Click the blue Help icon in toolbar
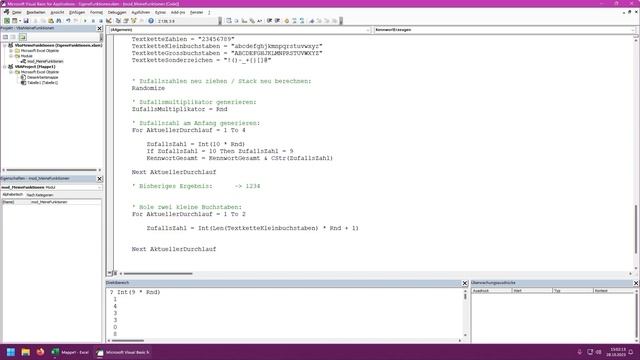Screen dimensions: 640x360 [x=151, y=21]
